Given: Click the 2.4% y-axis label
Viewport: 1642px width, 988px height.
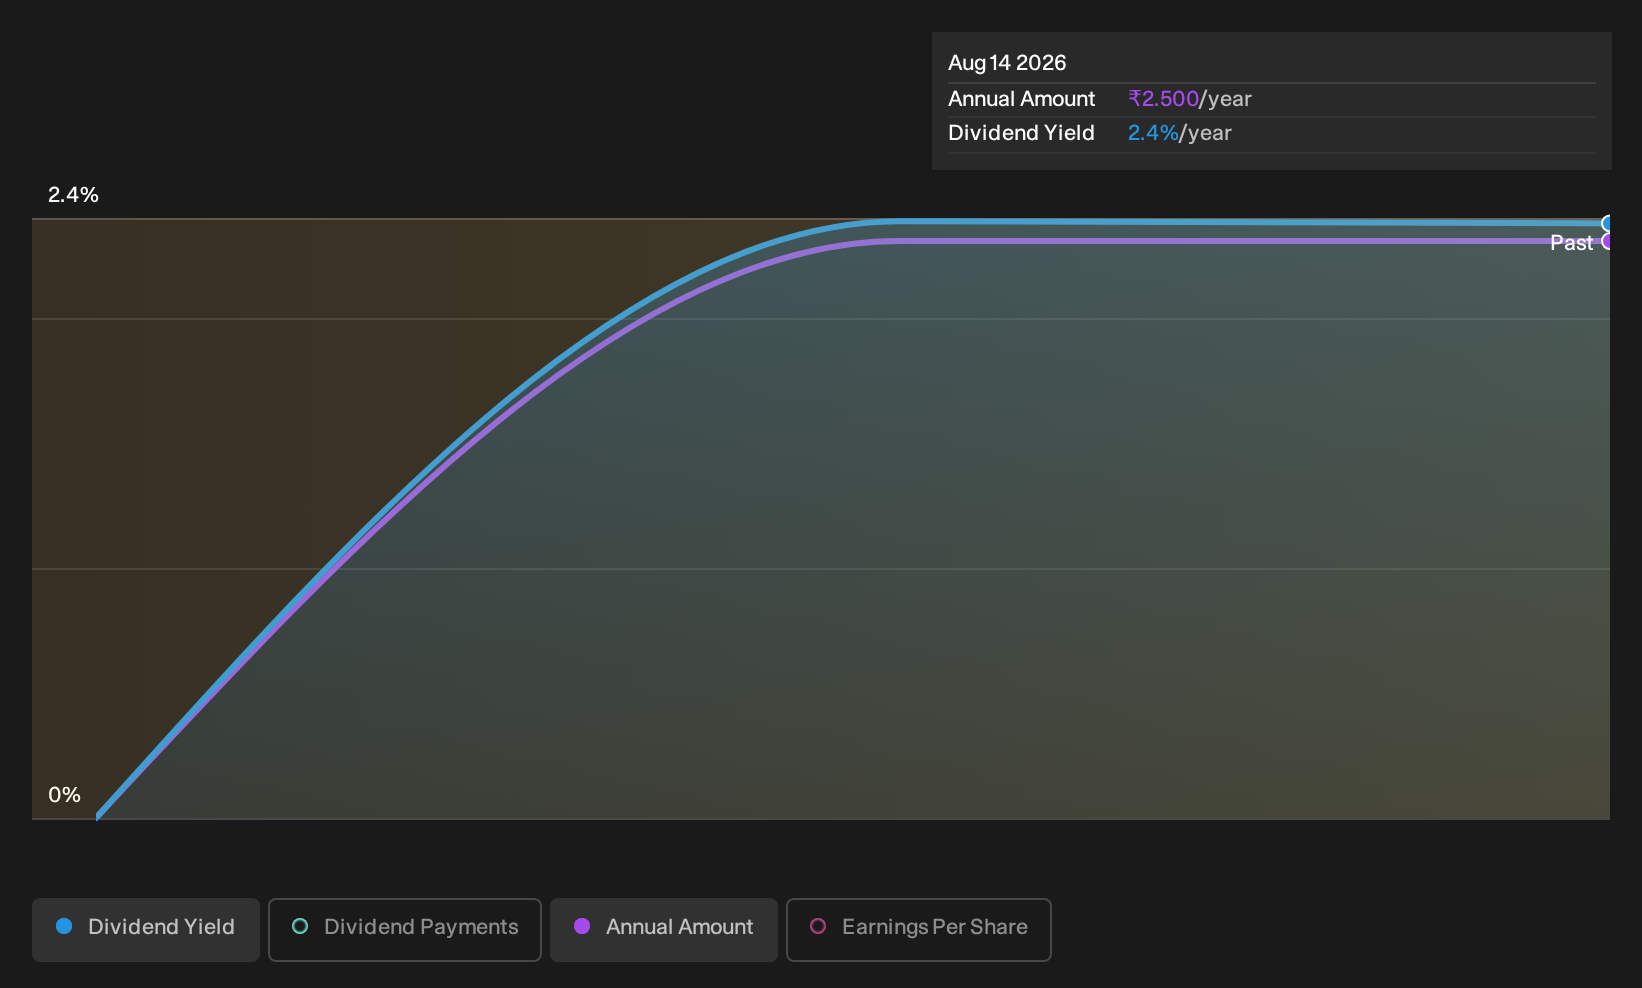Looking at the screenshot, I should 73,195.
